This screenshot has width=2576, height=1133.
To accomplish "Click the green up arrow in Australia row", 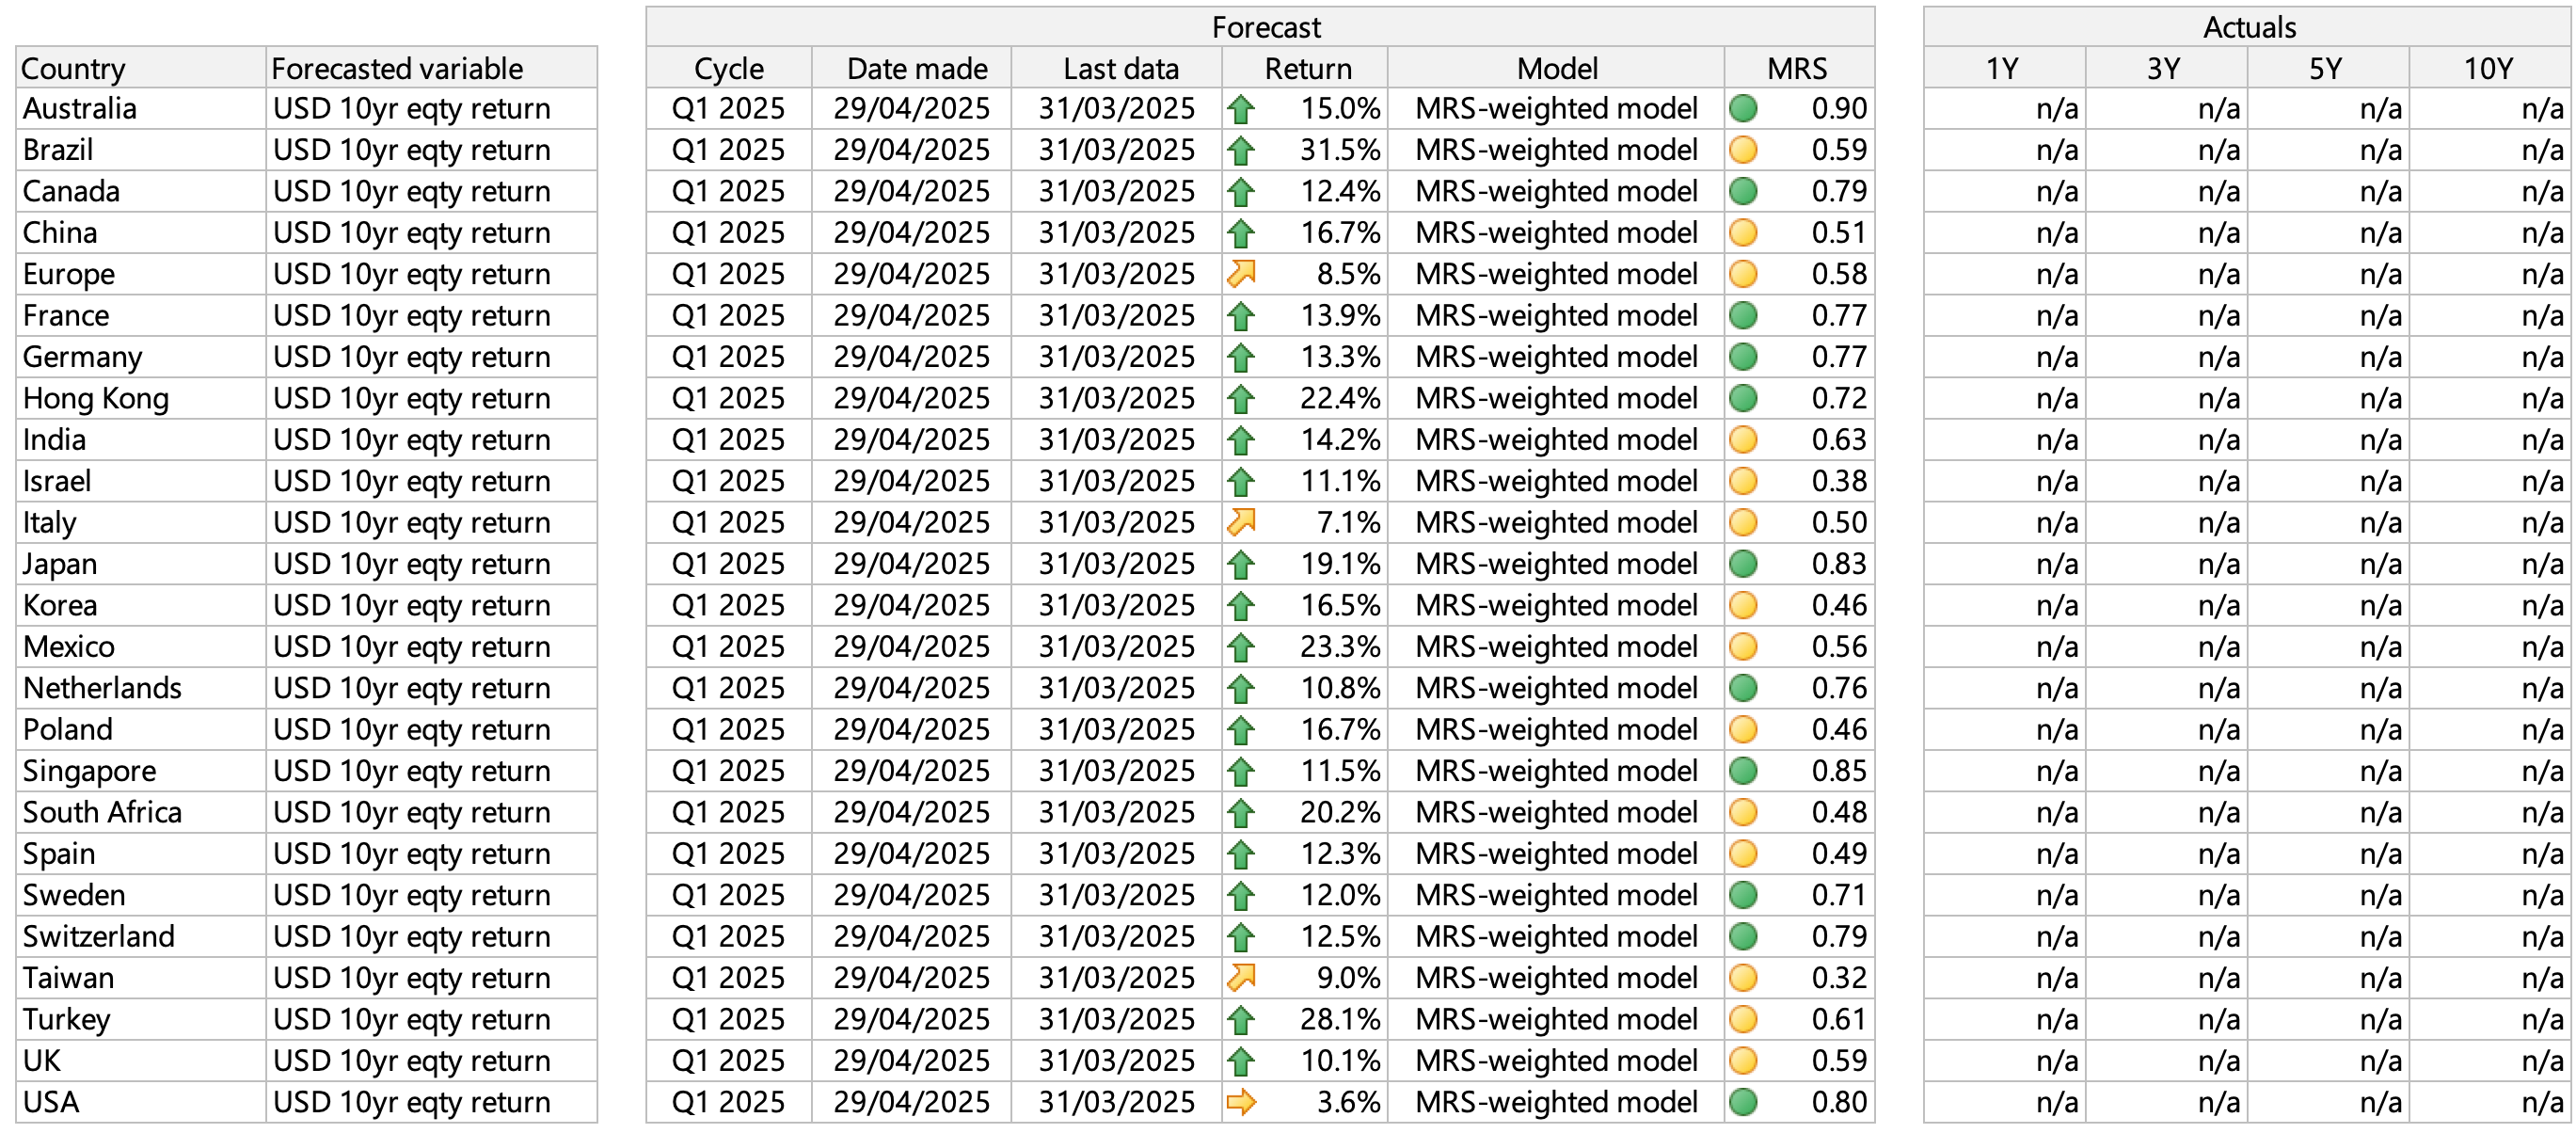I will coord(1241,109).
